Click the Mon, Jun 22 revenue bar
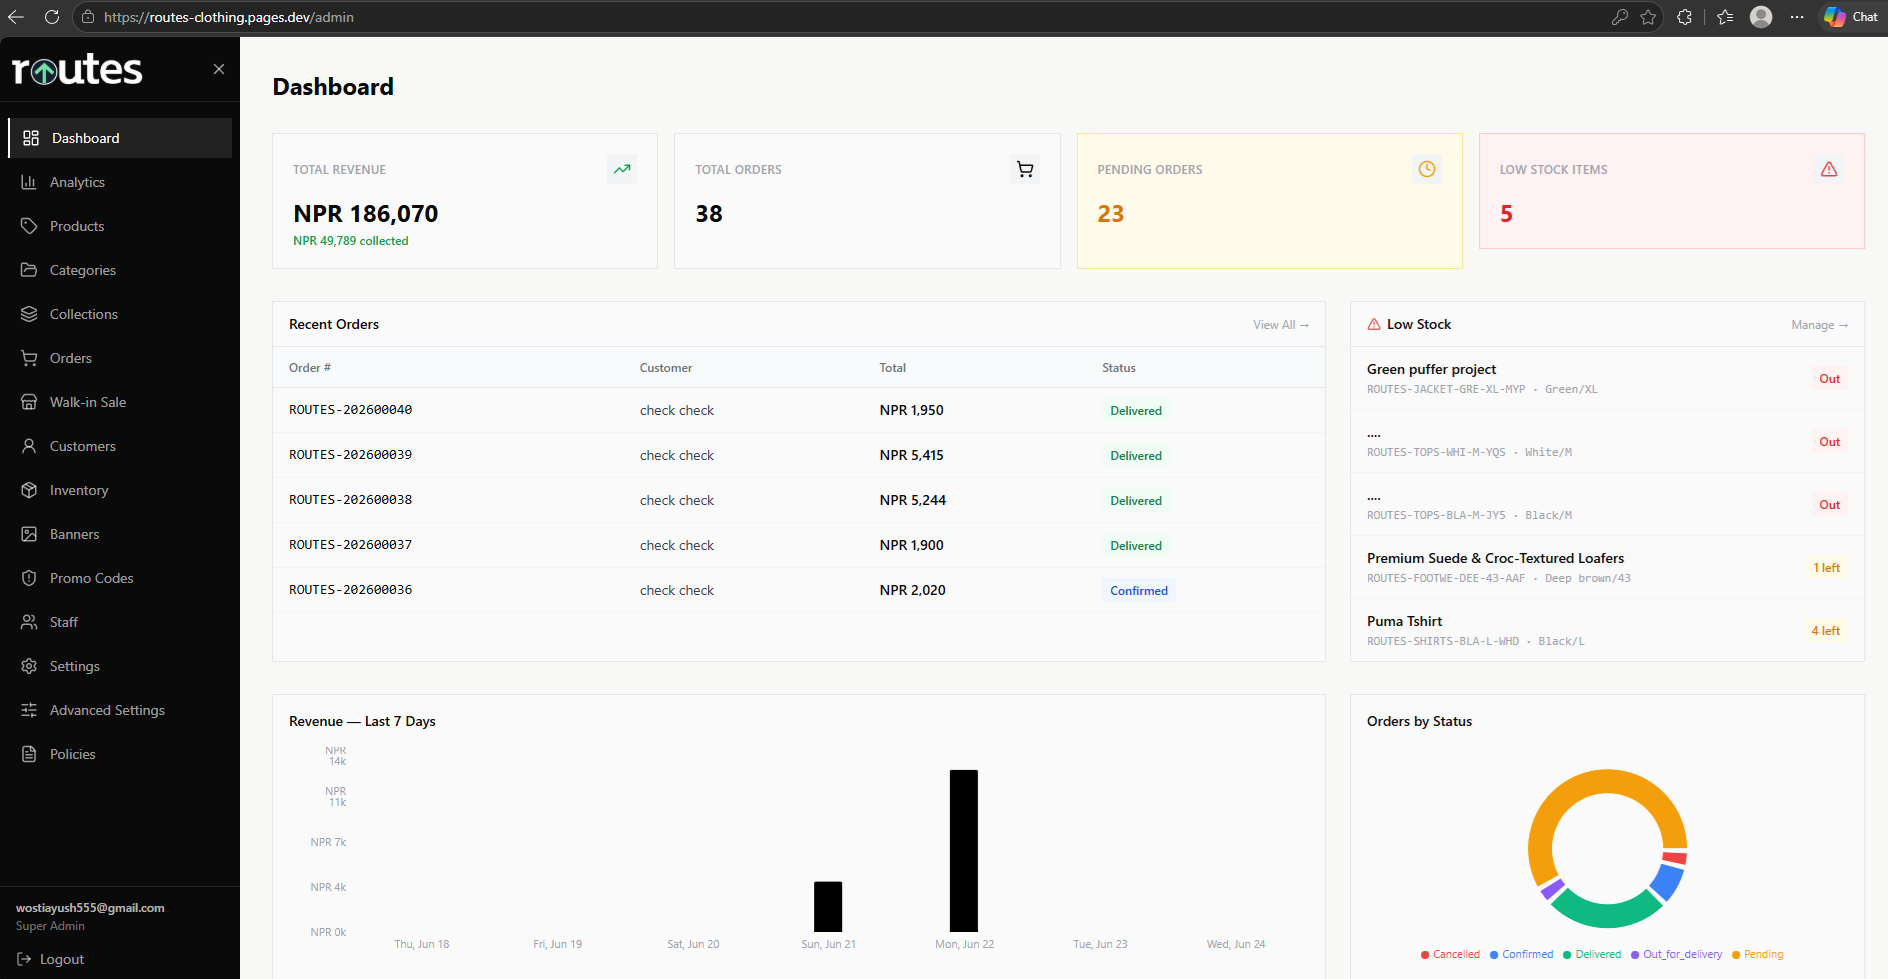The height and width of the screenshot is (979, 1888). [x=964, y=851]
